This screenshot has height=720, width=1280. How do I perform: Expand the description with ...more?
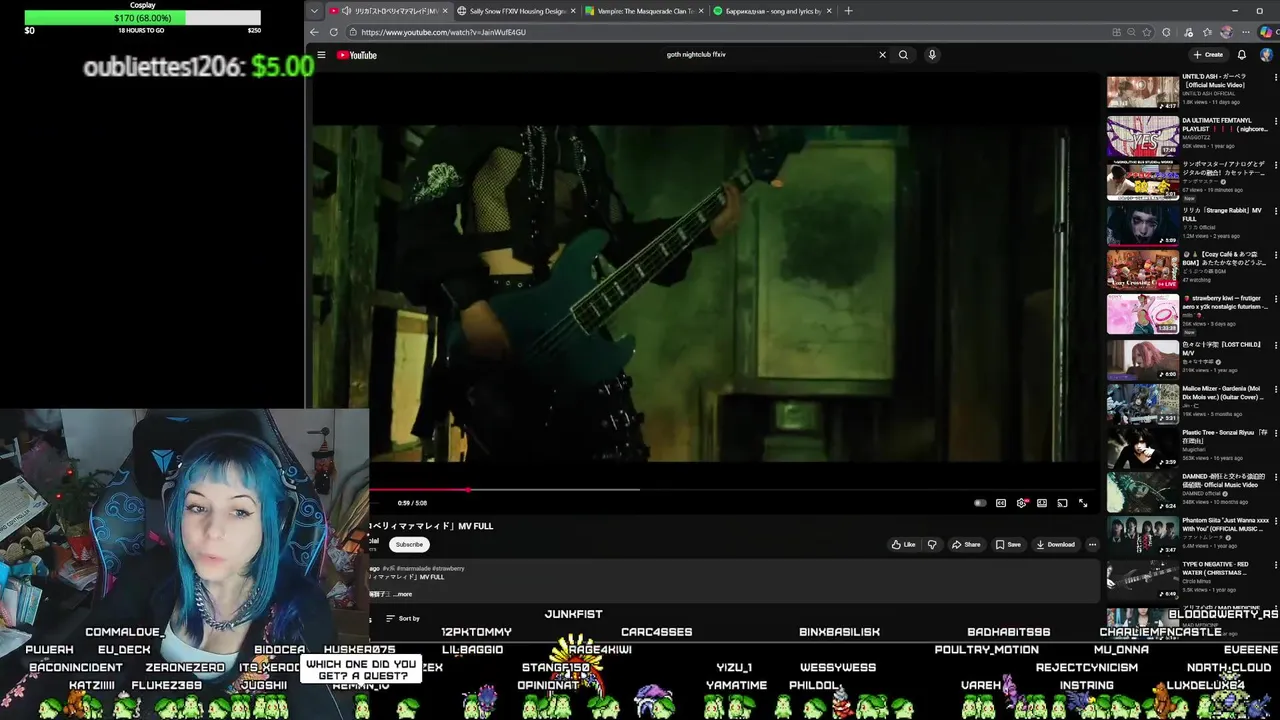point(402,594)
